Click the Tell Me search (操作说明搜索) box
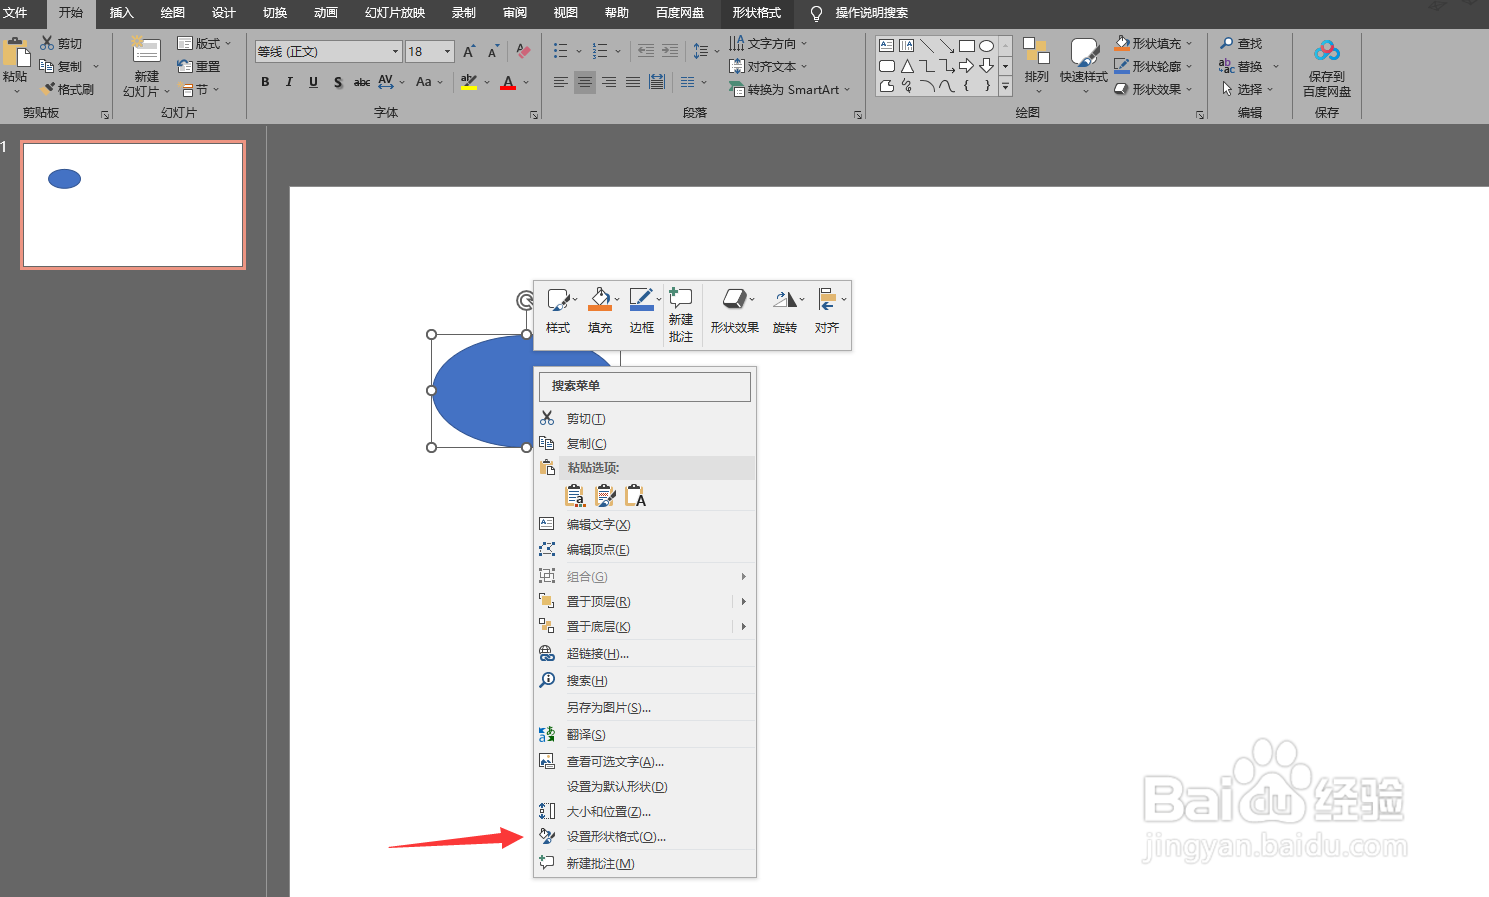 click(871, 13)
